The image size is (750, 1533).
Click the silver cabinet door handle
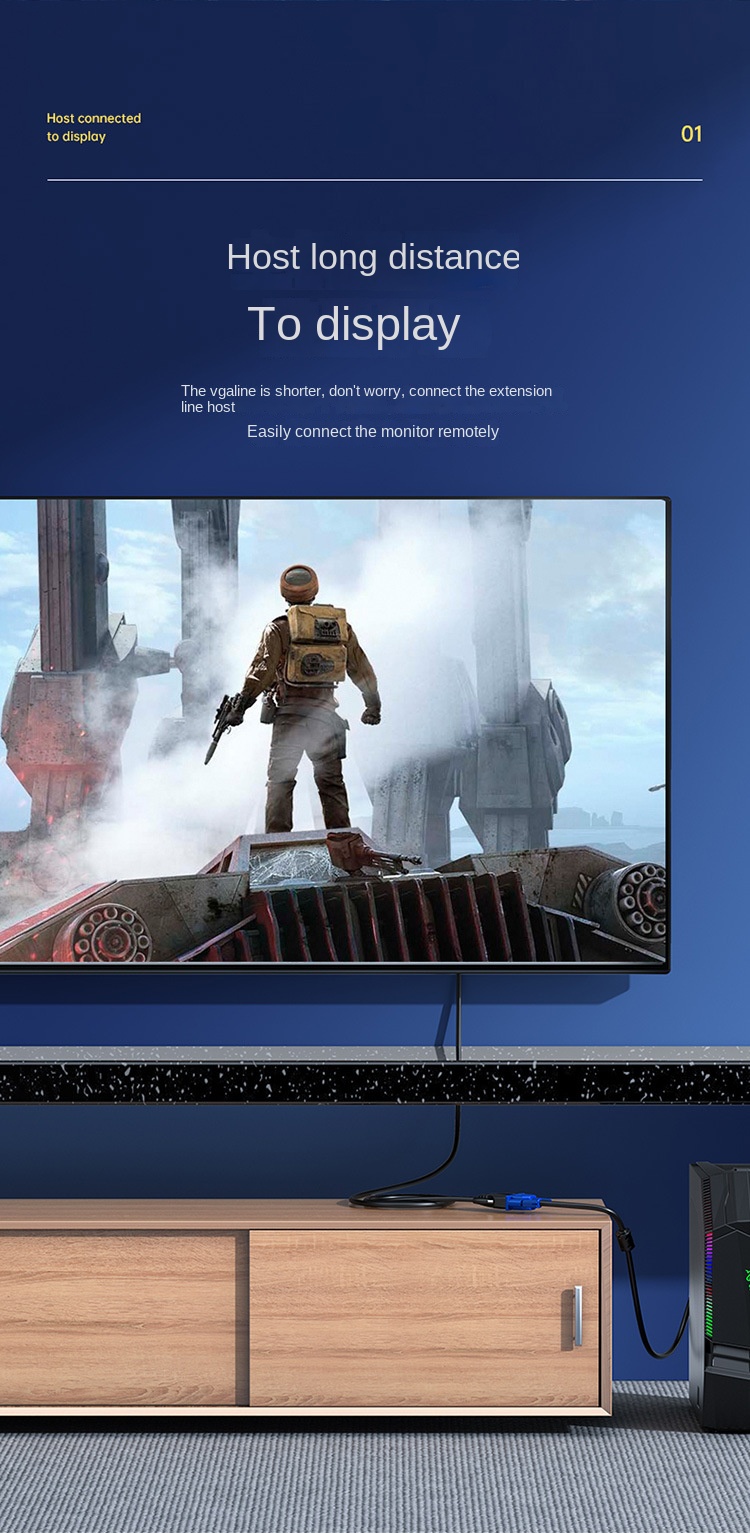click(x=577, y=1315)
